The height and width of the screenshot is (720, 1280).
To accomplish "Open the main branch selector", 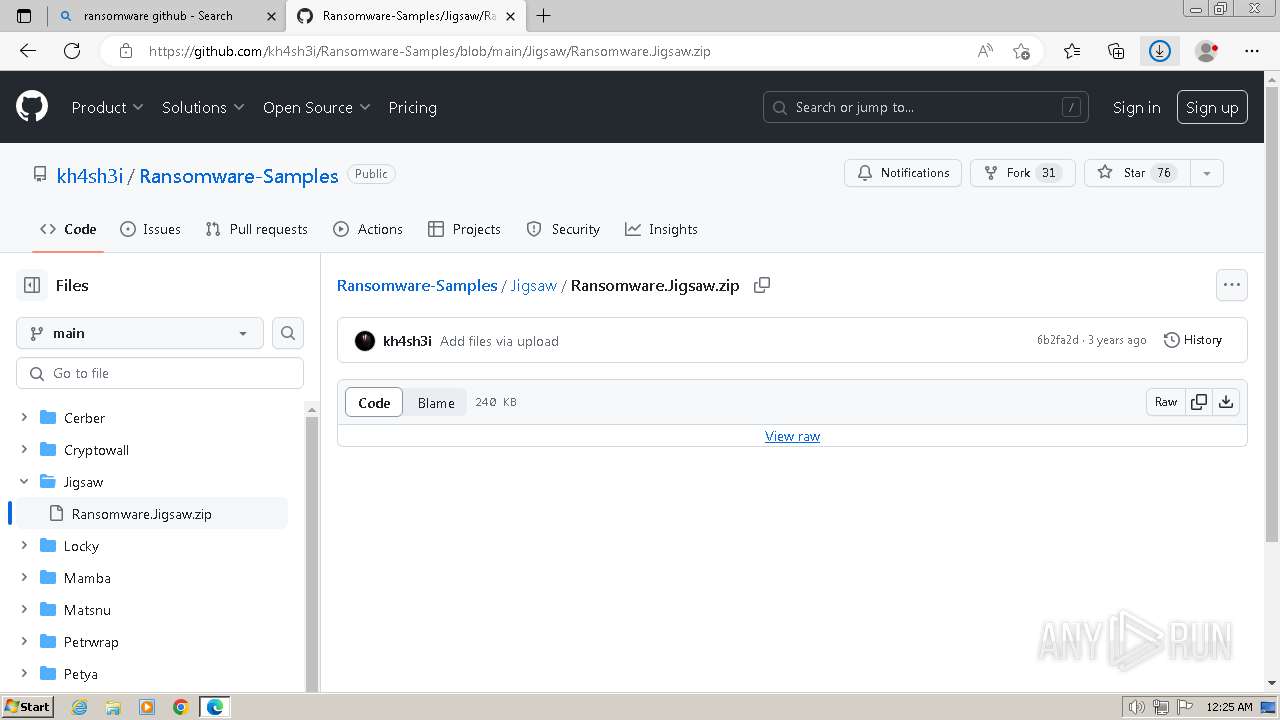I will [x=140, y=333].
